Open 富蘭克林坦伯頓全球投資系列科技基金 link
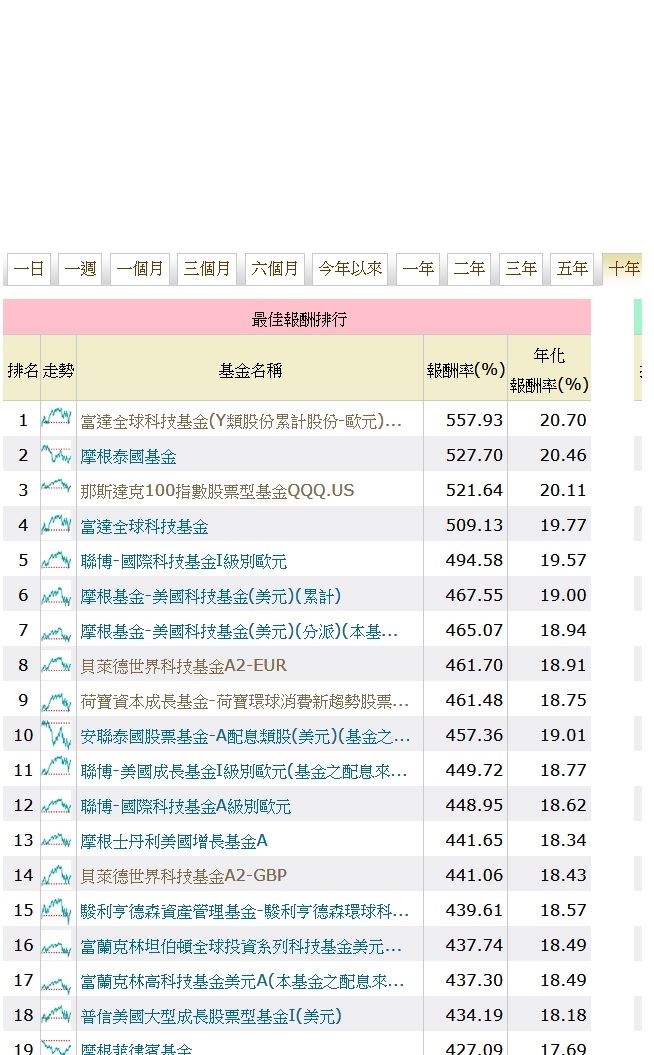This screenshot has width=654, height=1055. point(241,947)
